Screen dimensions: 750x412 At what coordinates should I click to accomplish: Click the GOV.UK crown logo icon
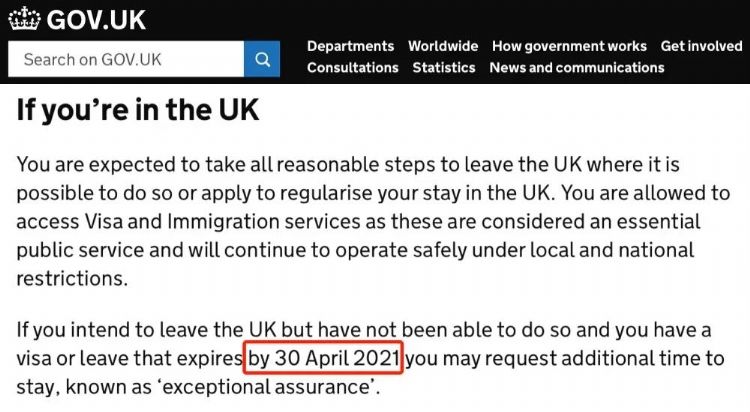[25, 18]
